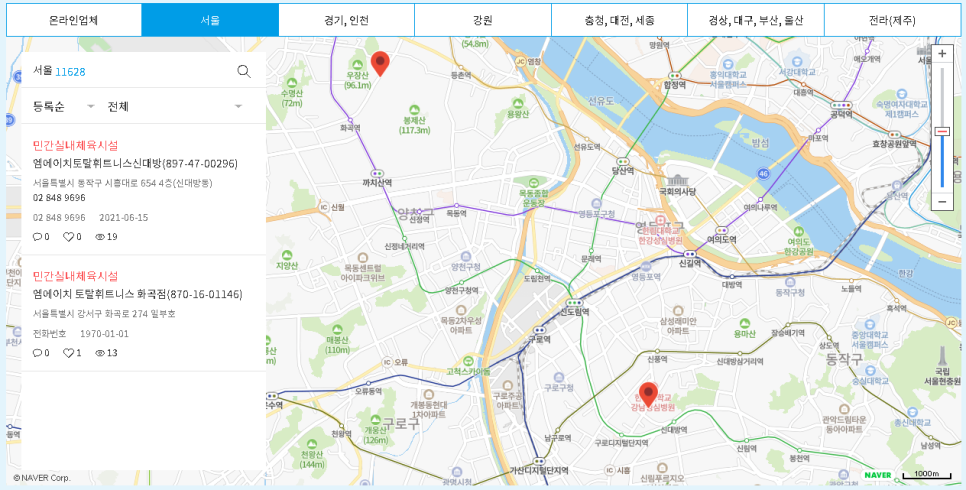Viewport: 966px width, 490px height.
Task: Open 경상, 대구, 부산, 울산 tab
Action: (x=755, y=20)
